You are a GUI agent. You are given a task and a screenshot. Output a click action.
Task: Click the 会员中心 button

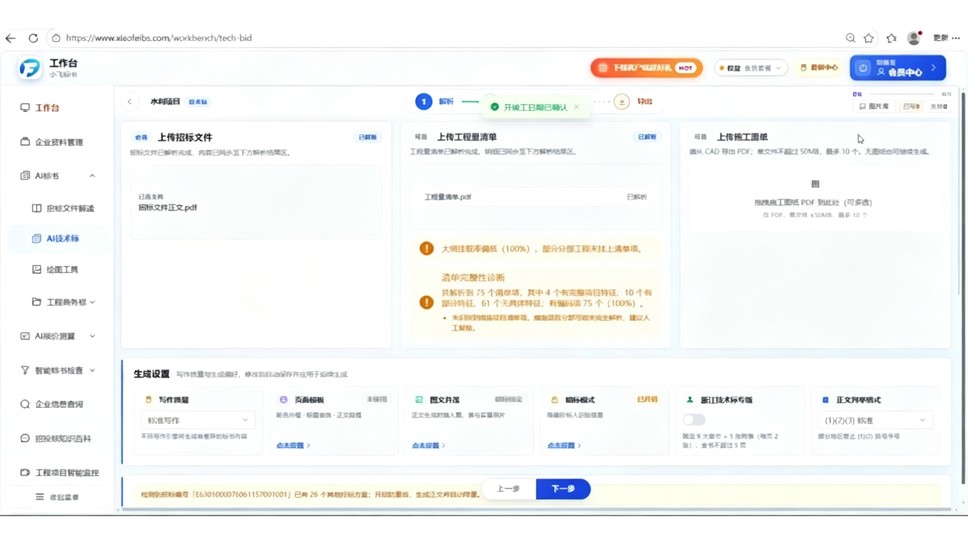coord(898,68)
